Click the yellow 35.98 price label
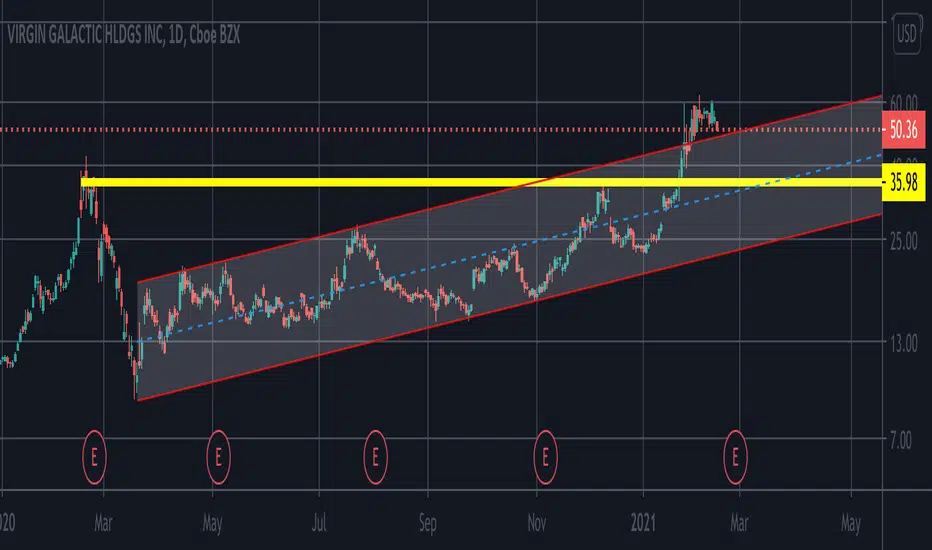Image resolution: width=932 pixels, height=550 pixels. [903, 183]
